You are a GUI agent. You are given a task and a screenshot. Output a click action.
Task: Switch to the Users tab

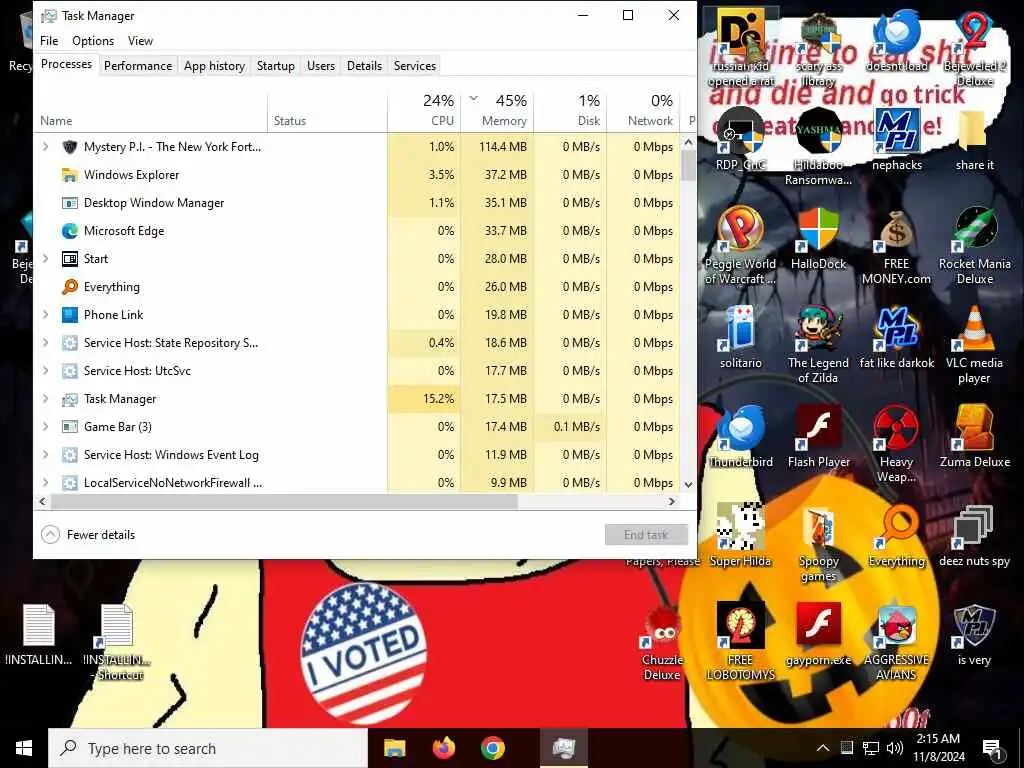pyautogui.click(x=321, y=65)
